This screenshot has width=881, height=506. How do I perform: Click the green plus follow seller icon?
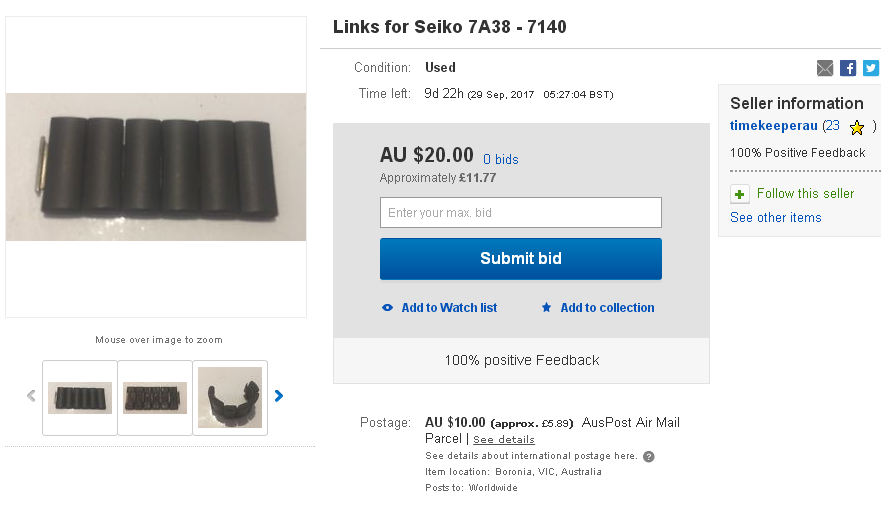[x=739, y=194]
